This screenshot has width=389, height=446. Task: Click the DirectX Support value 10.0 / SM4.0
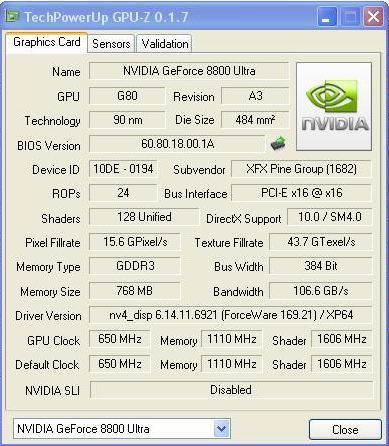click(330, 217)
